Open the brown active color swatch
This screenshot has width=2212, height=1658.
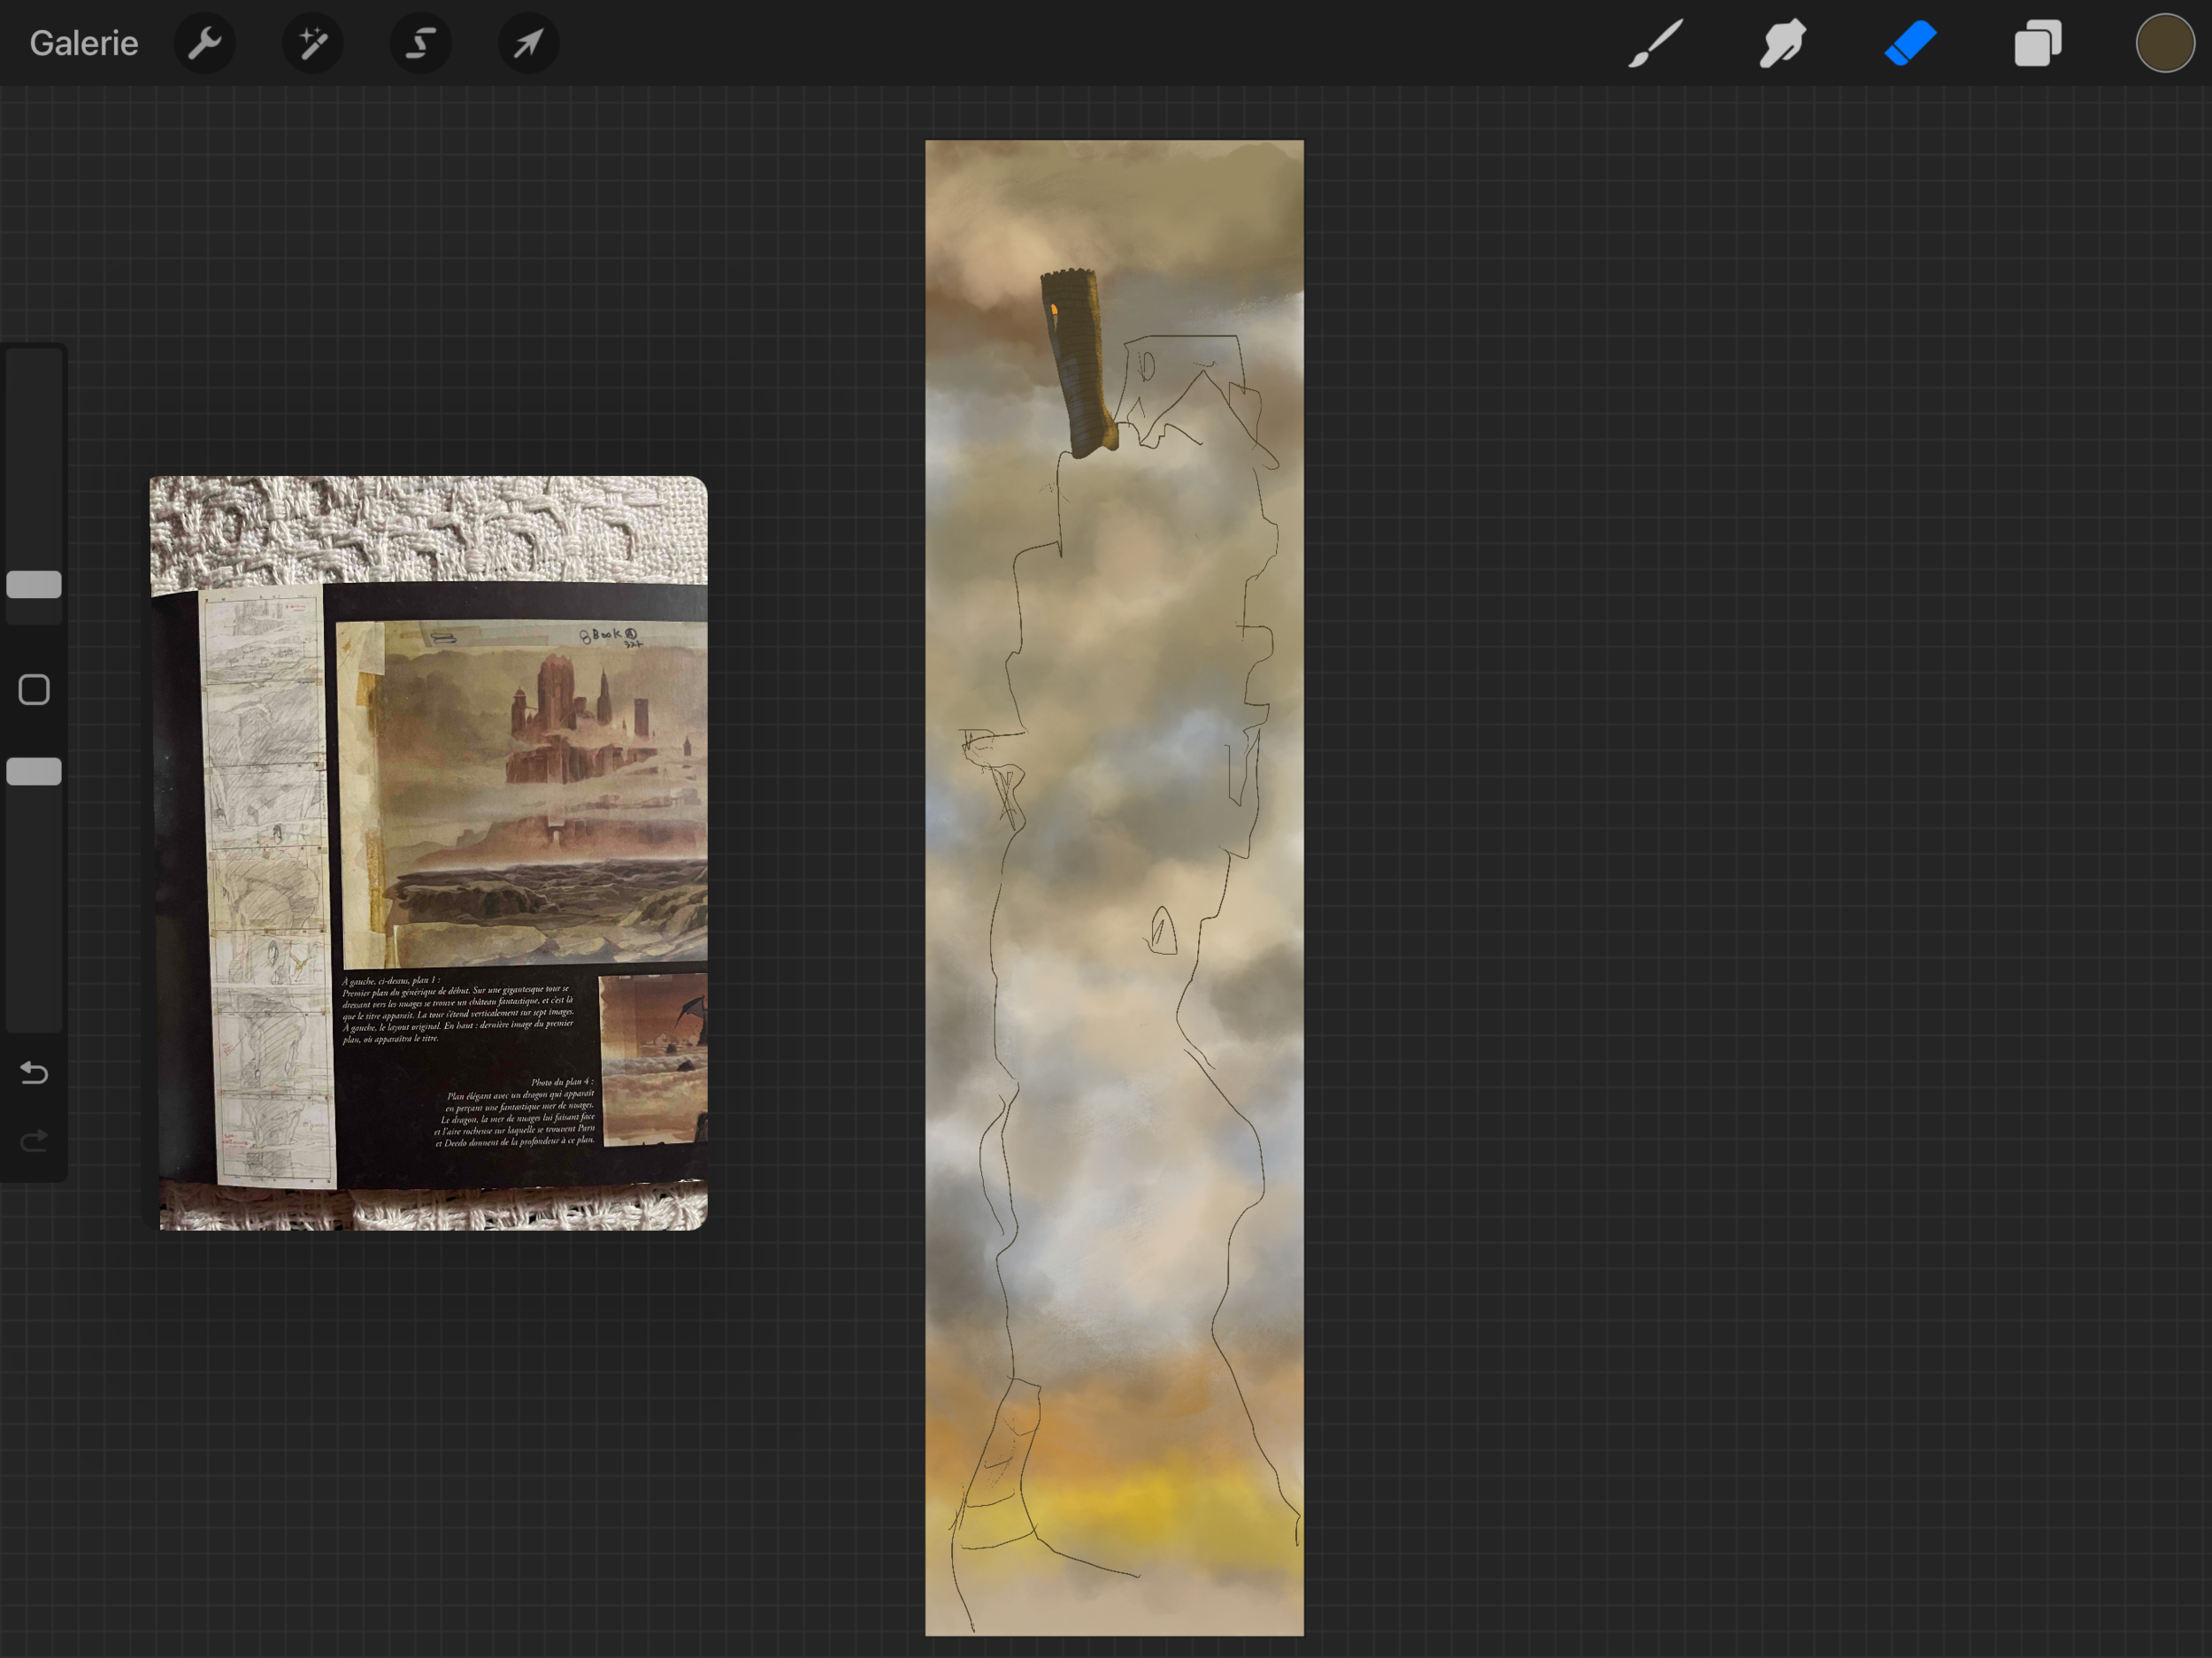(x=2164, y=43)
